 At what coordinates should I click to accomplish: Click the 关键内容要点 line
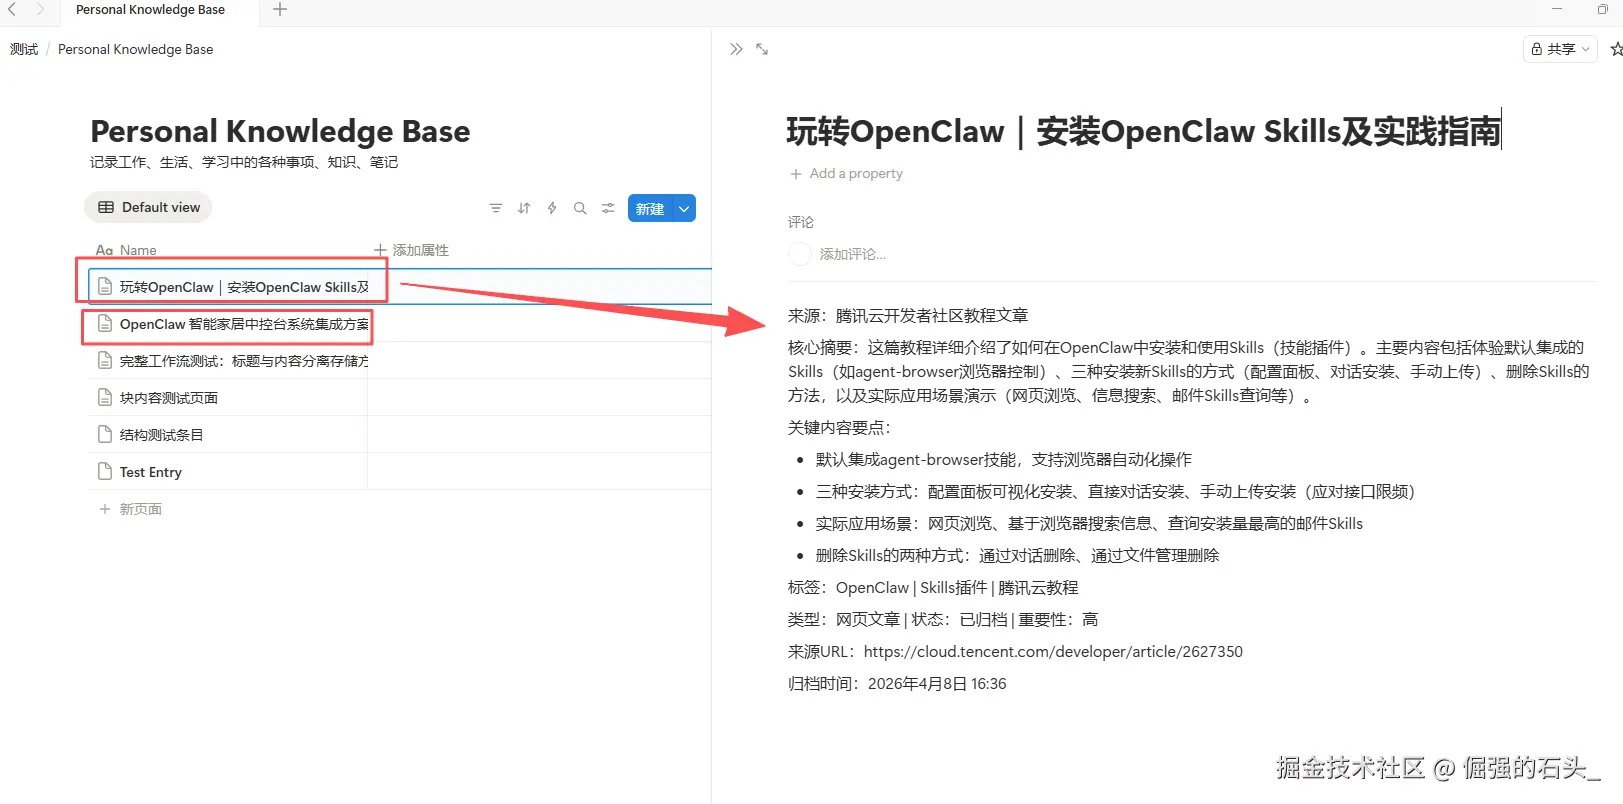(839, 428)
